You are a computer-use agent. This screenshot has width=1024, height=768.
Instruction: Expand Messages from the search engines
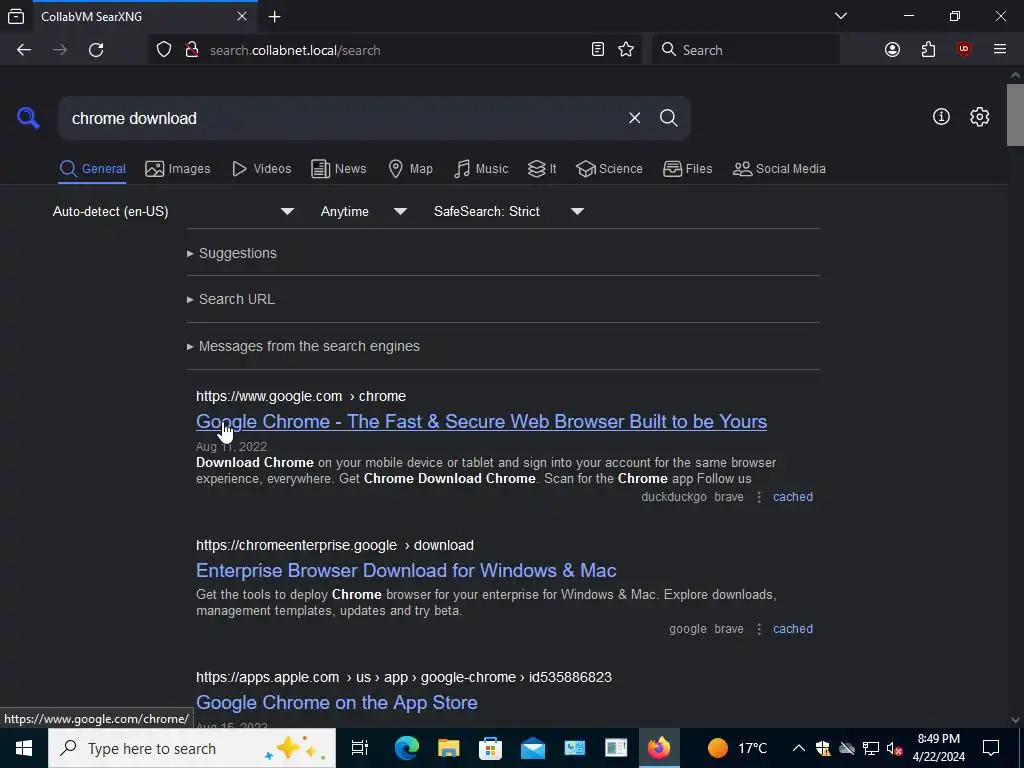coord(304,346)
